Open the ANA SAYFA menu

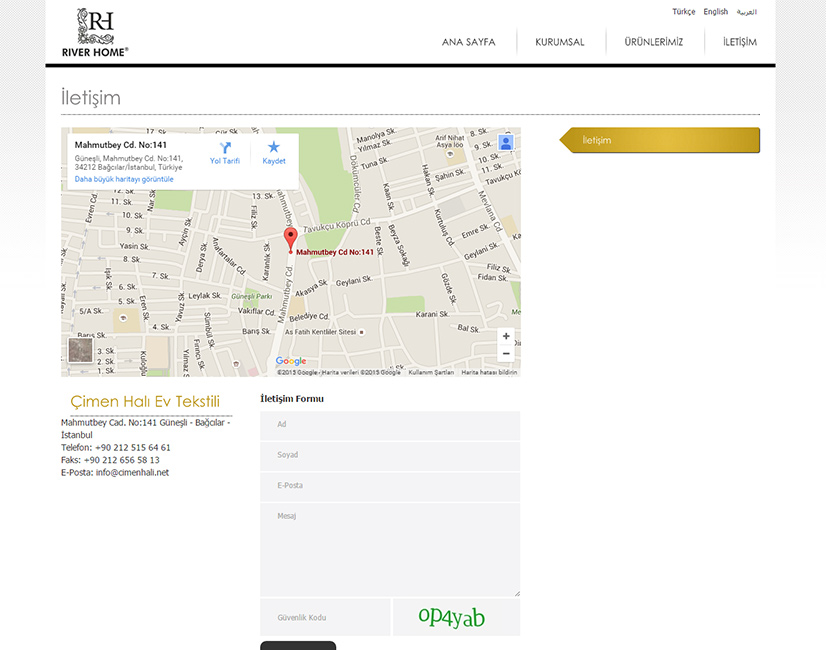coord(468,42)
